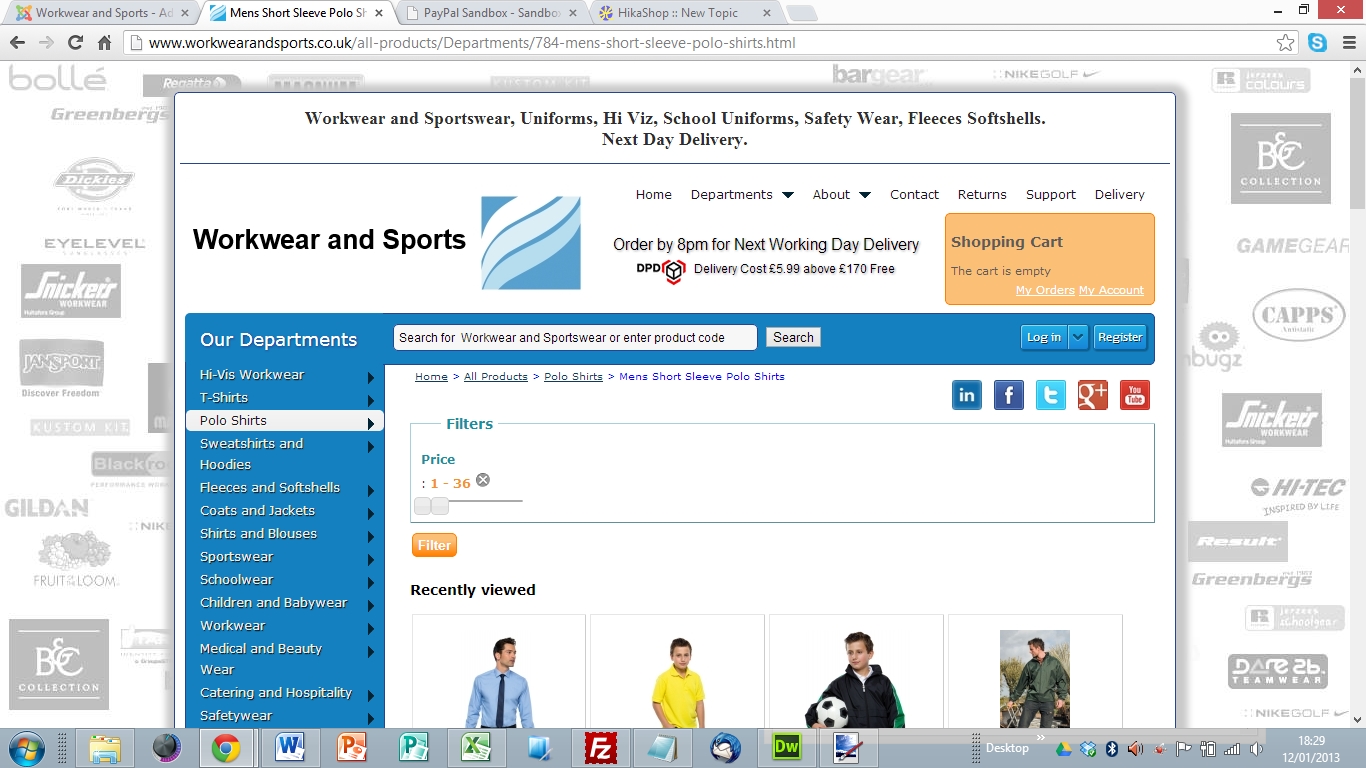
Task: Expand the Fleeces and Softshells submenu arrow
Action: pos(371,490)
